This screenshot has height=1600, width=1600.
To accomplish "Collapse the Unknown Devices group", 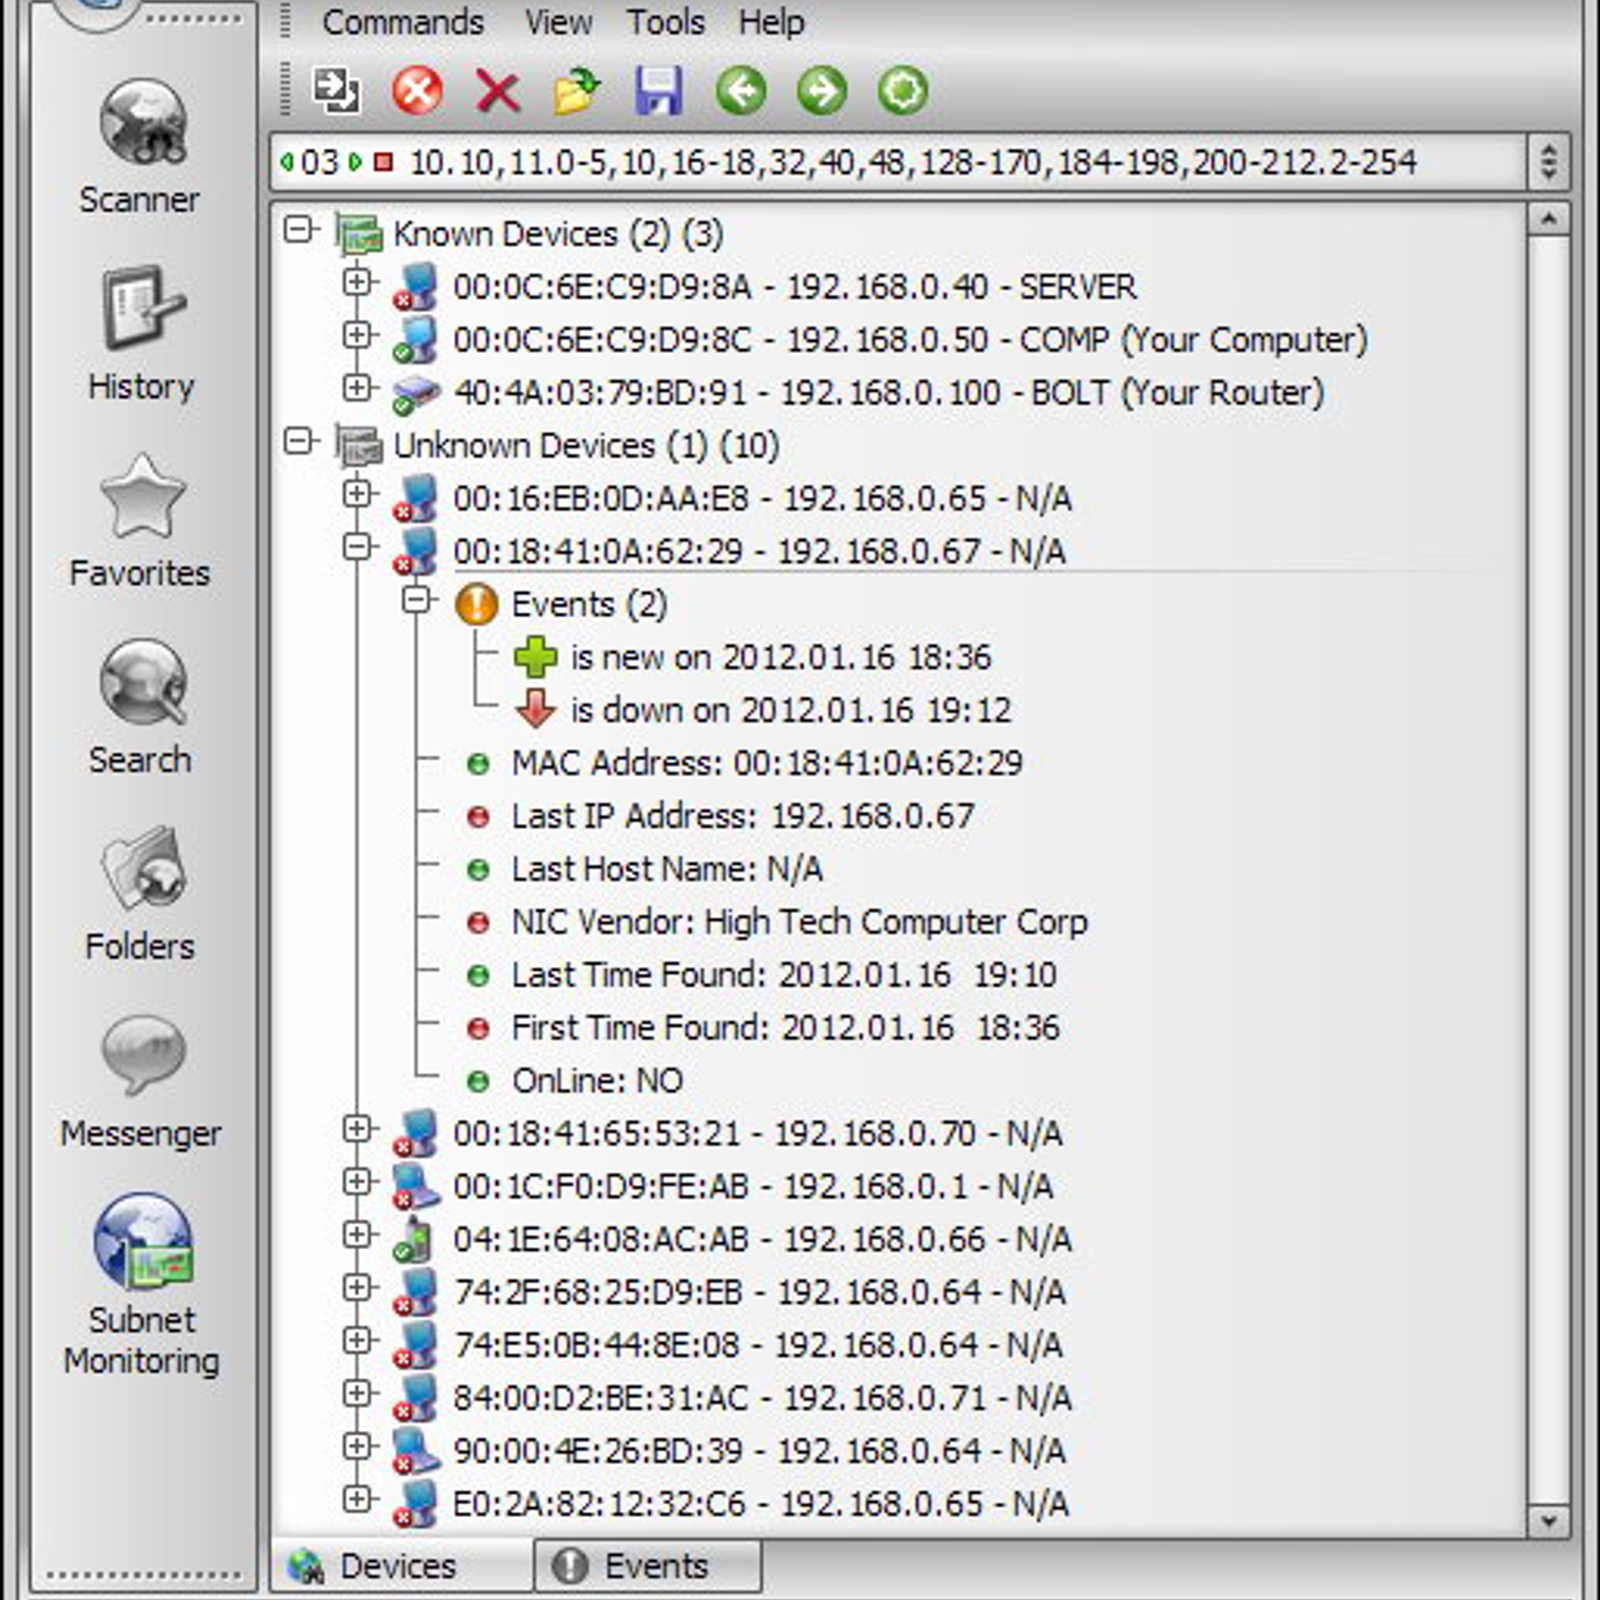I will click(299, 441).
